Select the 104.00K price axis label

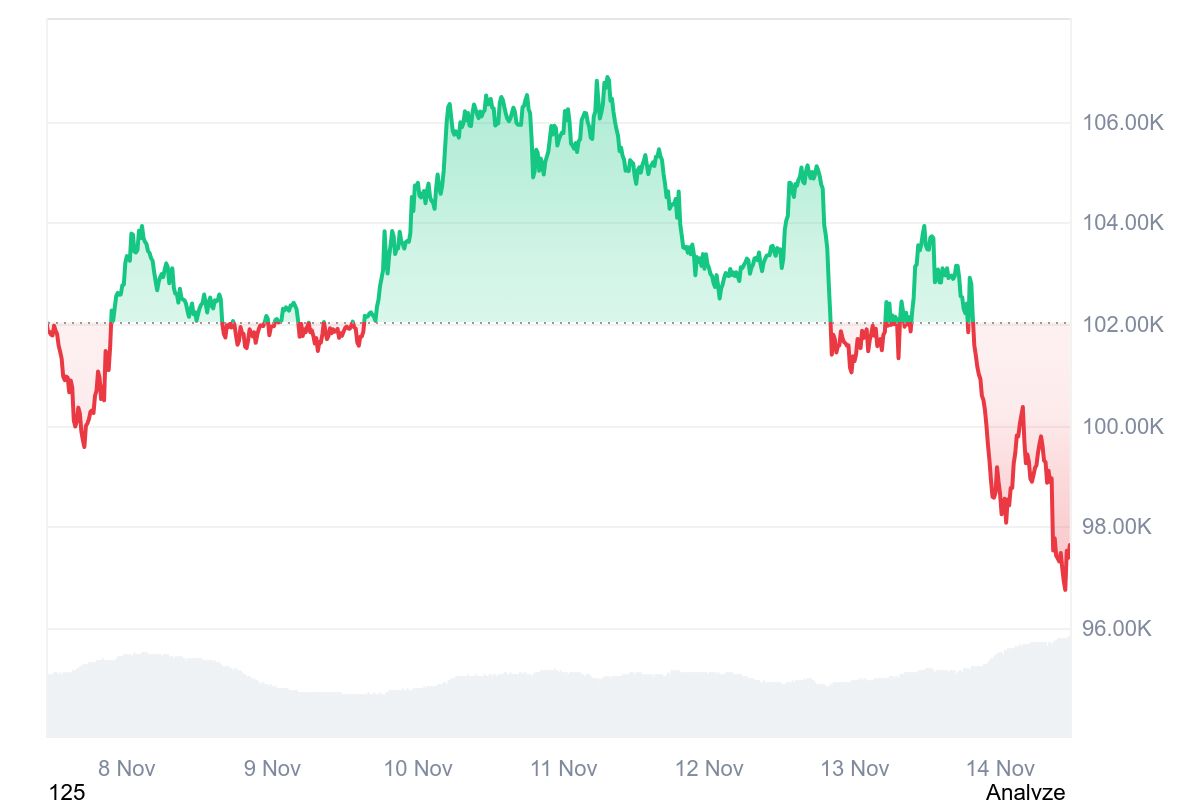click(x=1123, y=223)
